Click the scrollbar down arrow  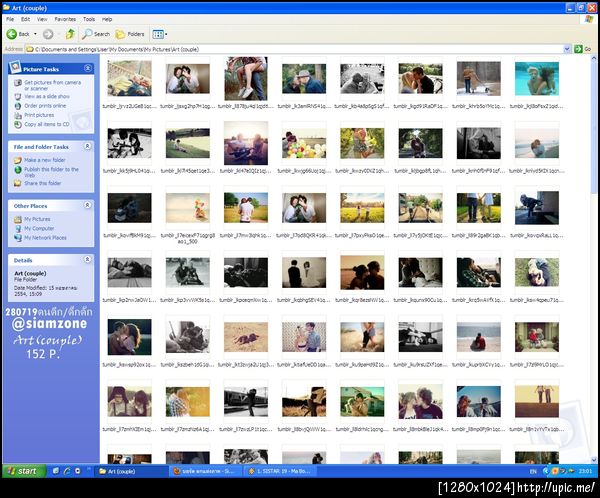coord(594,460)
